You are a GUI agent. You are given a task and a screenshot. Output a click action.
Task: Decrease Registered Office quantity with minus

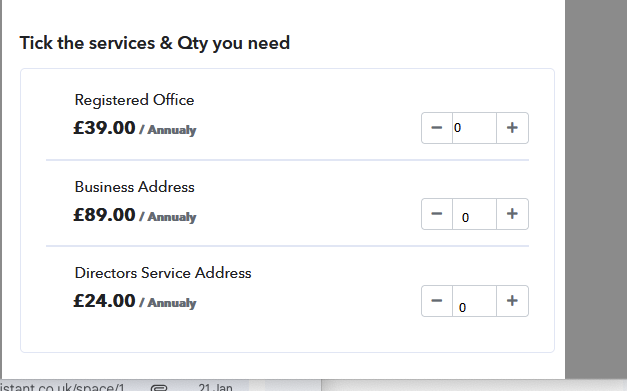pos(437,128)
